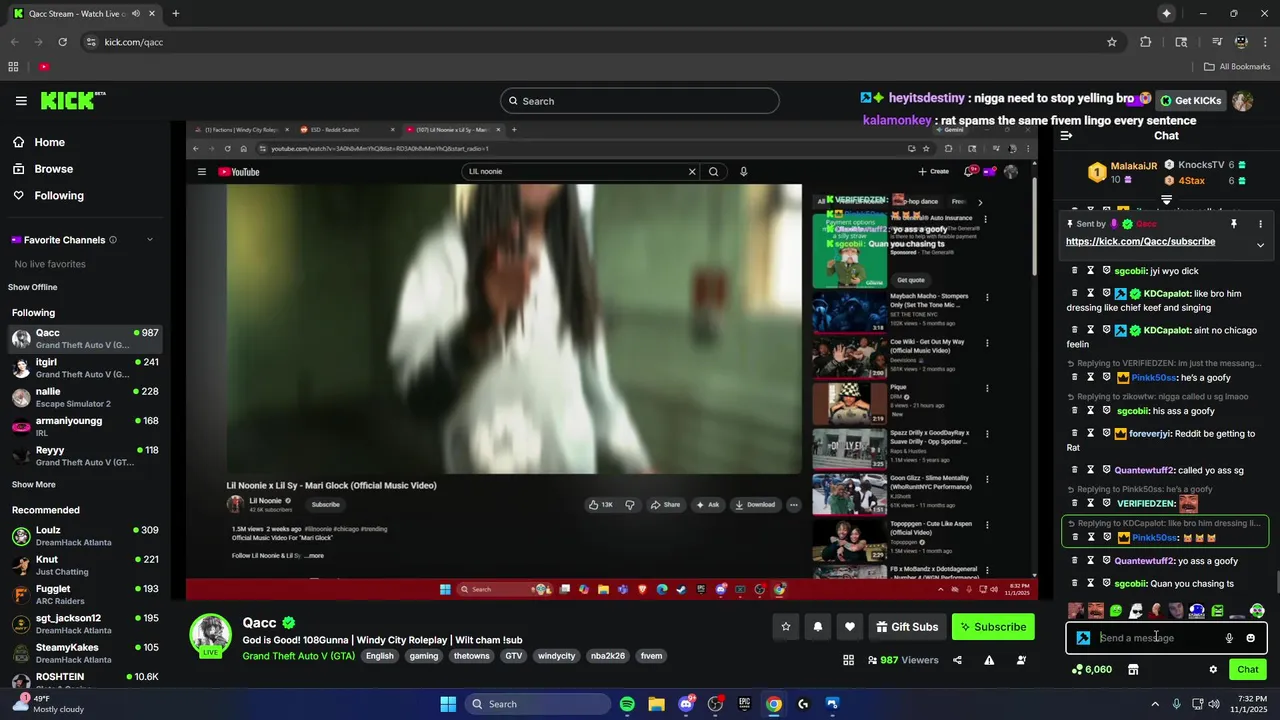Click the Qacc streamer avatar
1280x720 pixels.
tap(211, 635)
